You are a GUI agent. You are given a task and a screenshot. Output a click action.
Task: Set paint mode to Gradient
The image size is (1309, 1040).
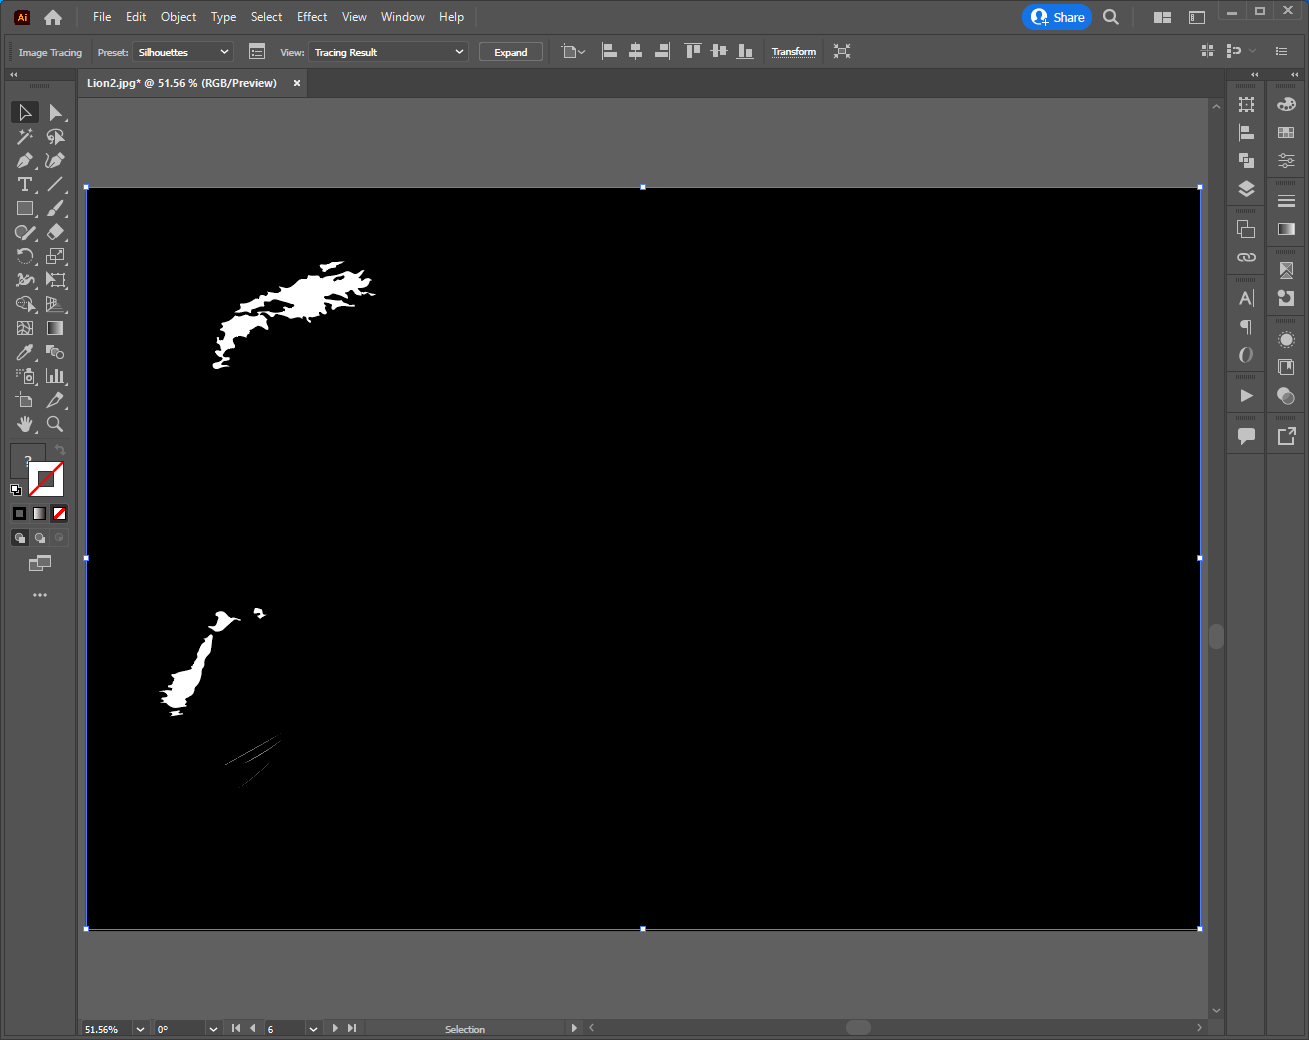tap(39, 513)
